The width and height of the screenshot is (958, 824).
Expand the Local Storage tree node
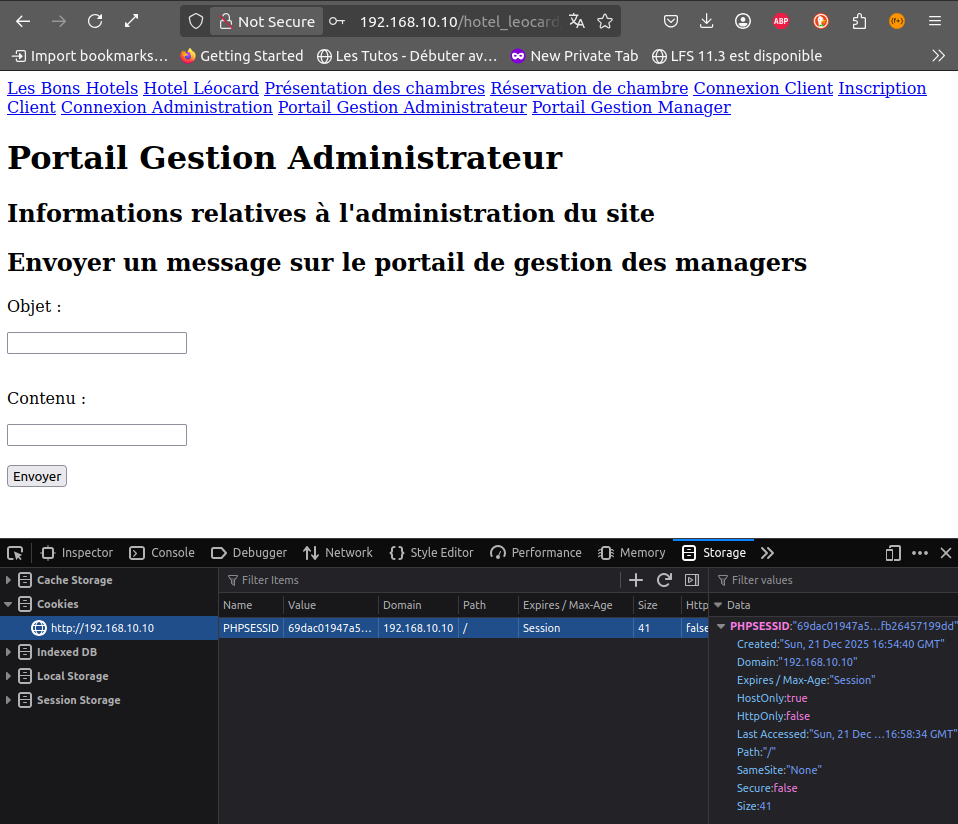9,676
